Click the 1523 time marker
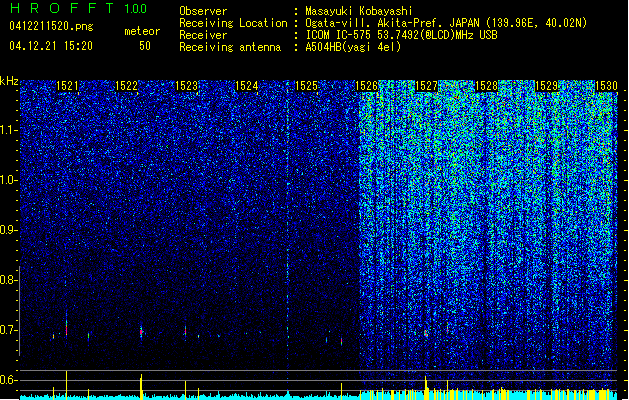629x400 pixels. pos(187,86)
